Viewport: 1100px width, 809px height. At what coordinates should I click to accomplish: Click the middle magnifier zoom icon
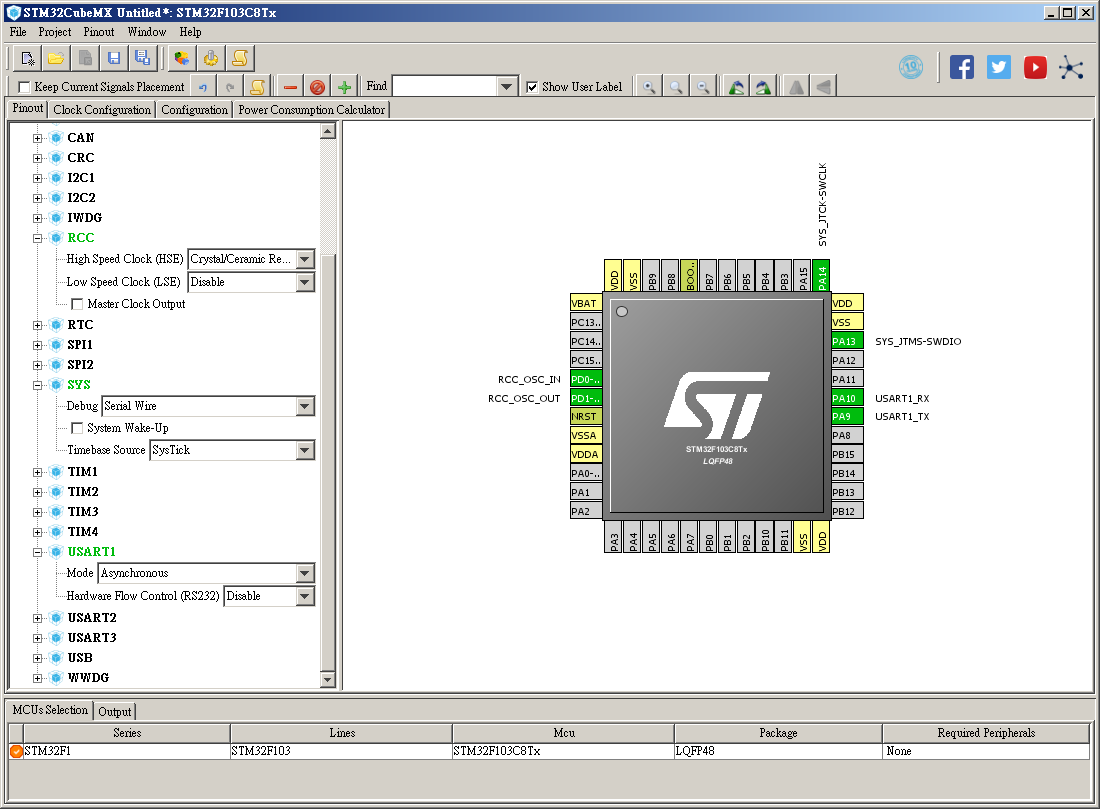point(676,87)
